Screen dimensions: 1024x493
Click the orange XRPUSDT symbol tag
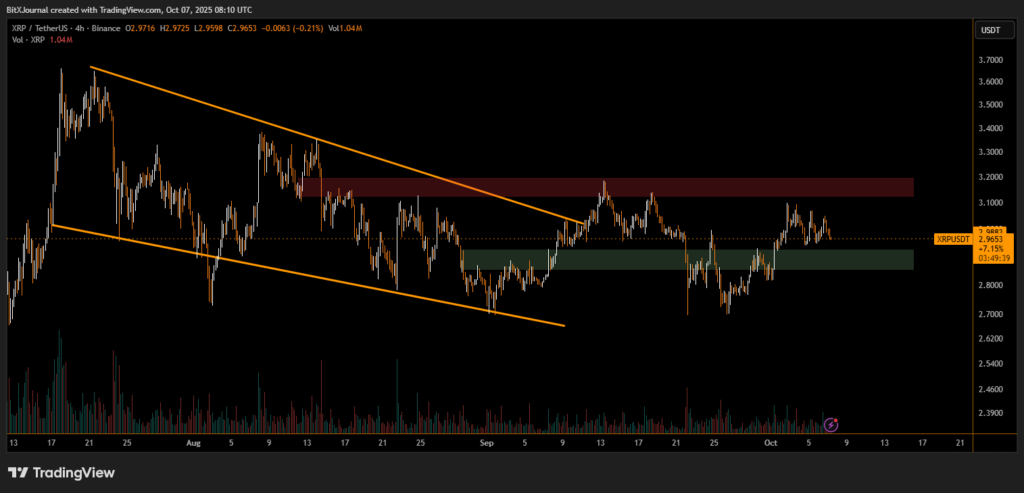pos(951,240)
